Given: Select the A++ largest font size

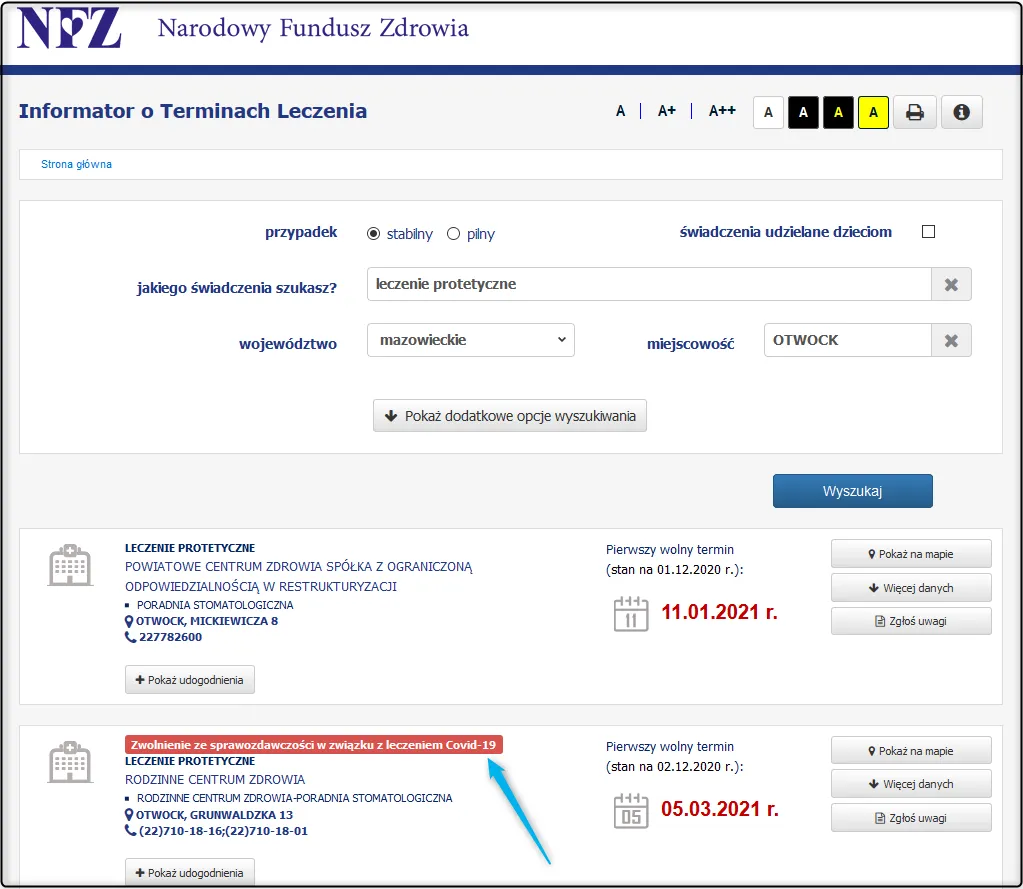Looking at the screenshot, I should click(721, 111).
